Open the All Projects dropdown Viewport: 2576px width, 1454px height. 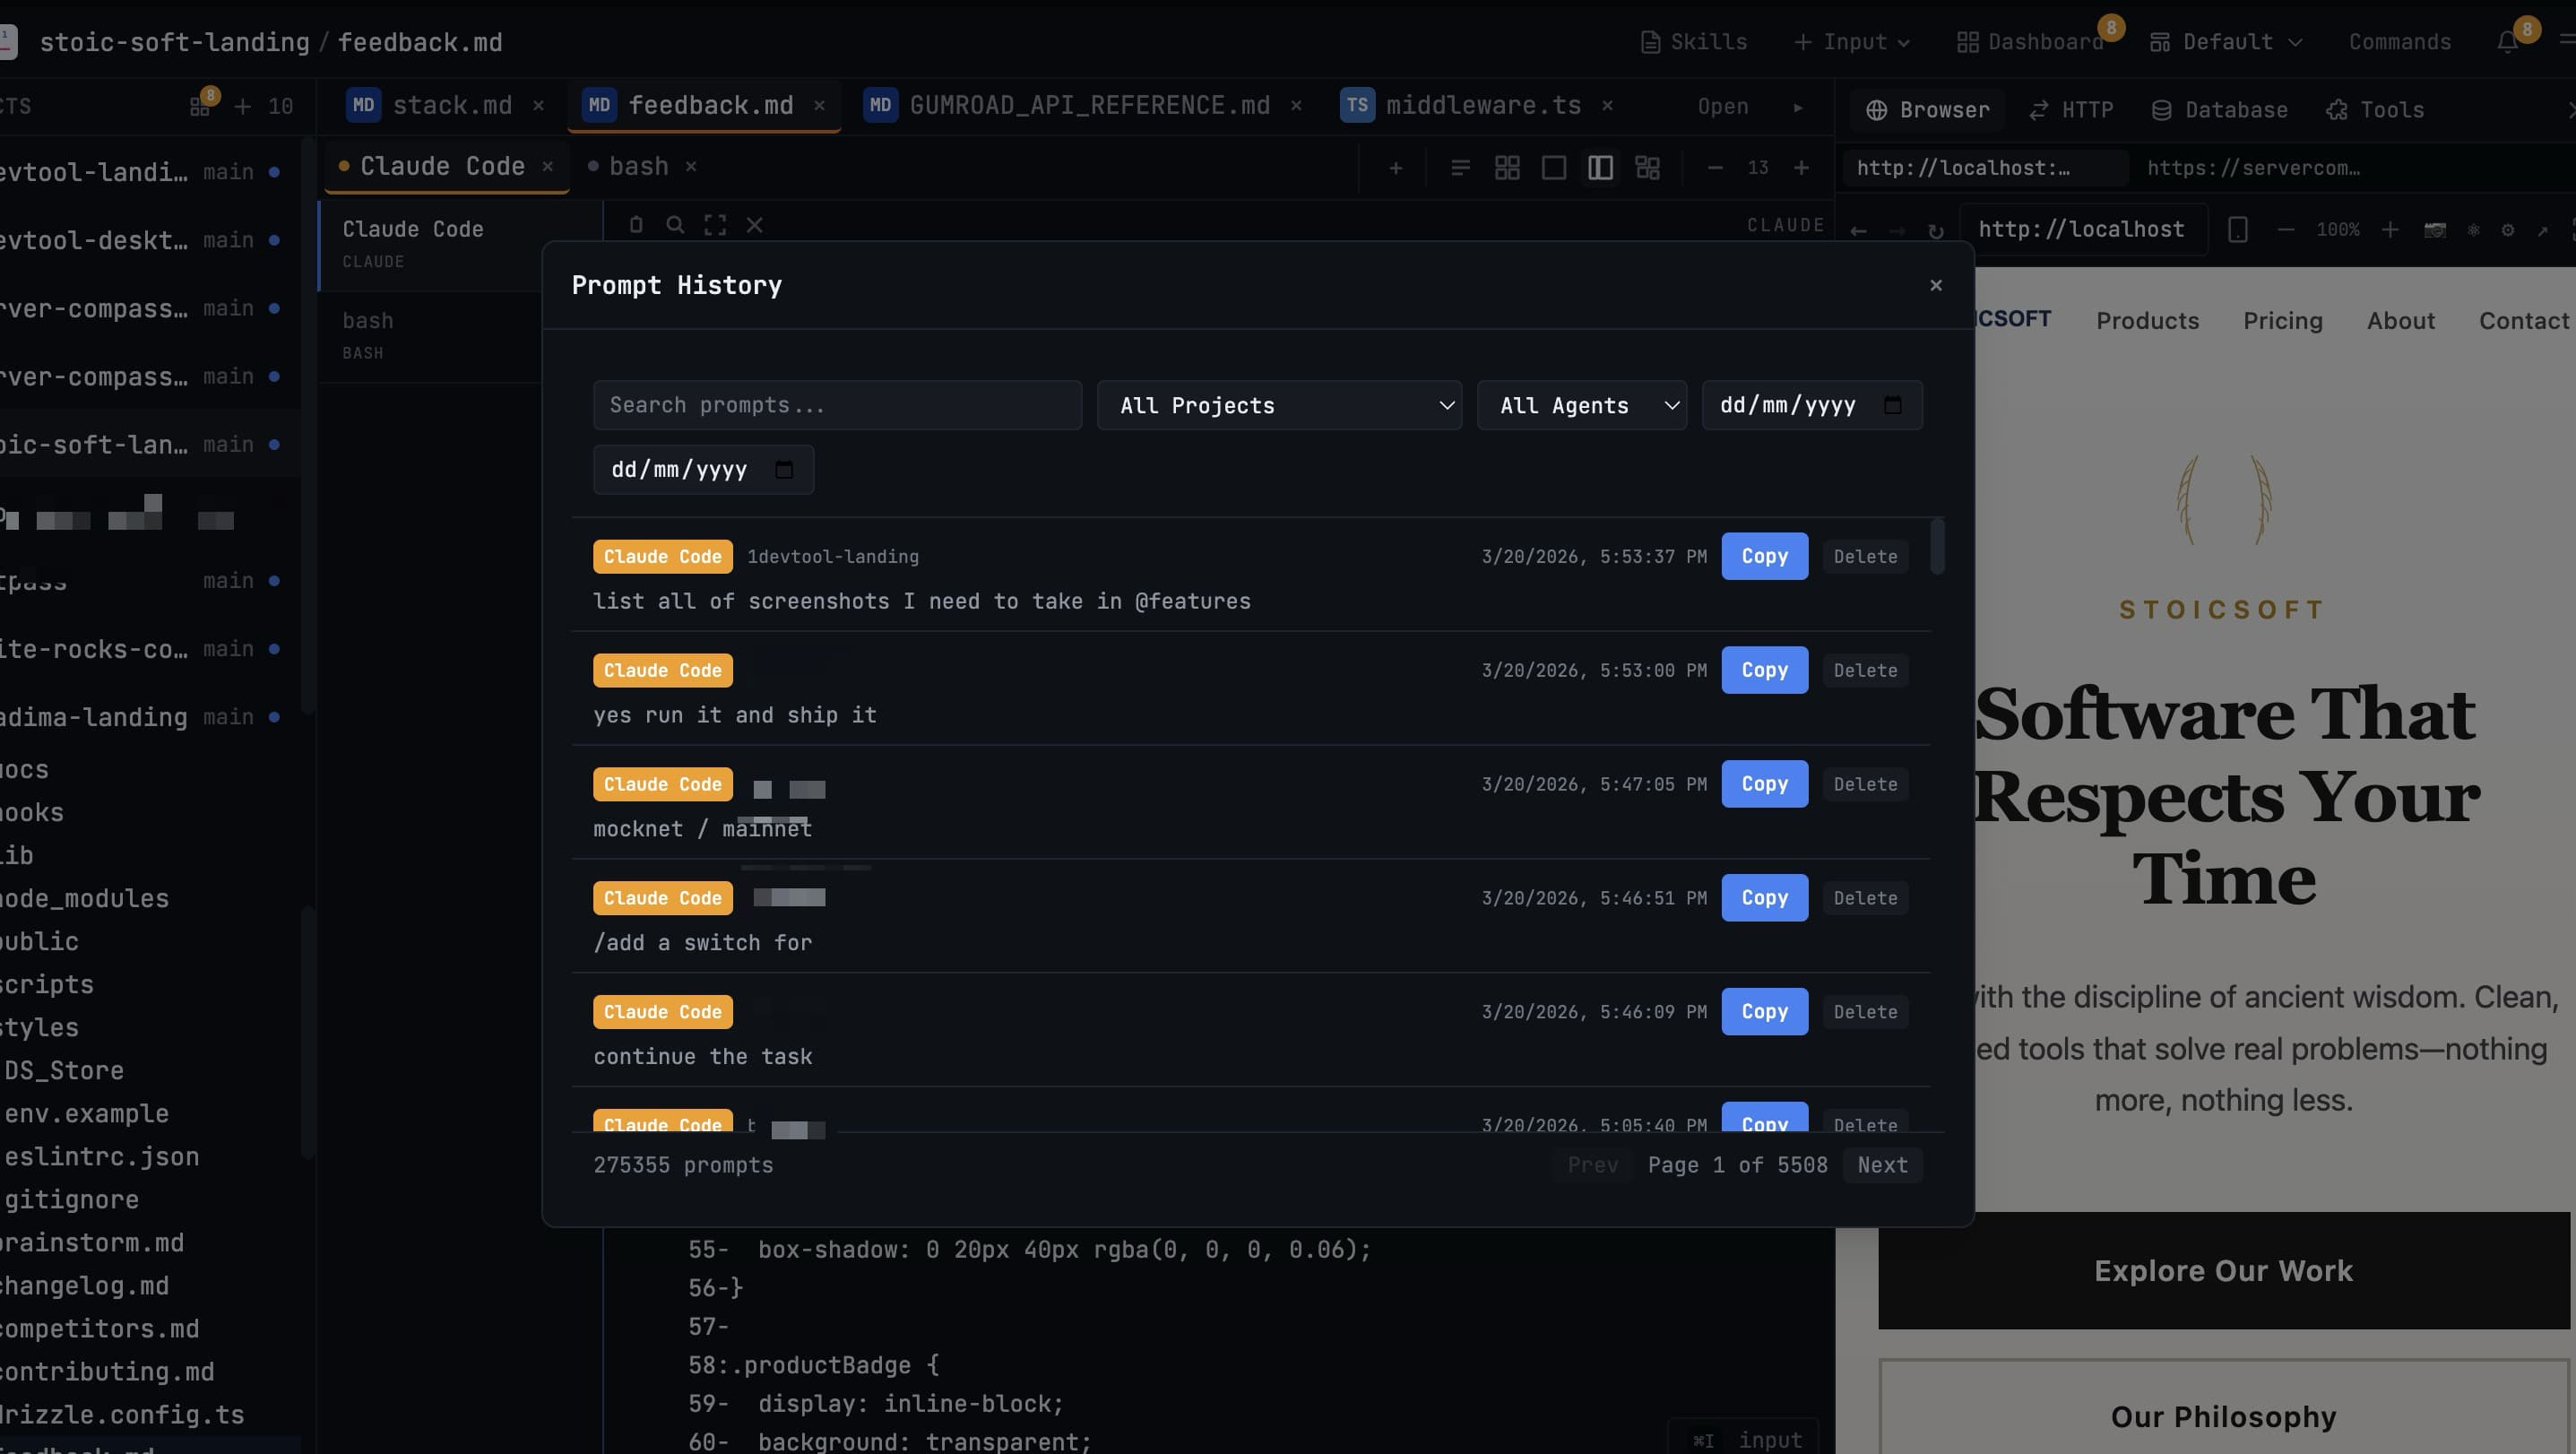tap(1280, 405)
